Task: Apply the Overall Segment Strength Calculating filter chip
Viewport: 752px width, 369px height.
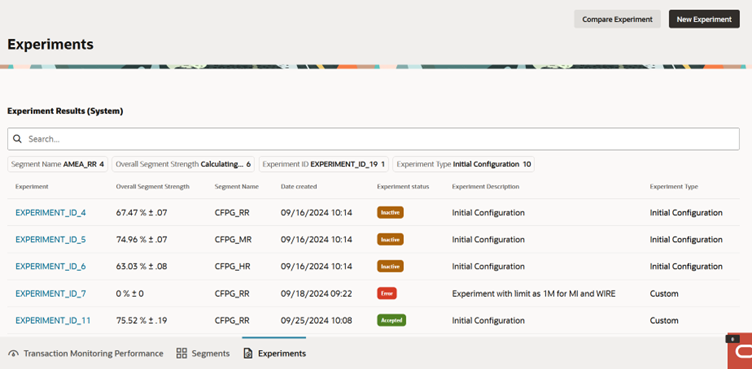Action: click(184, 164)
